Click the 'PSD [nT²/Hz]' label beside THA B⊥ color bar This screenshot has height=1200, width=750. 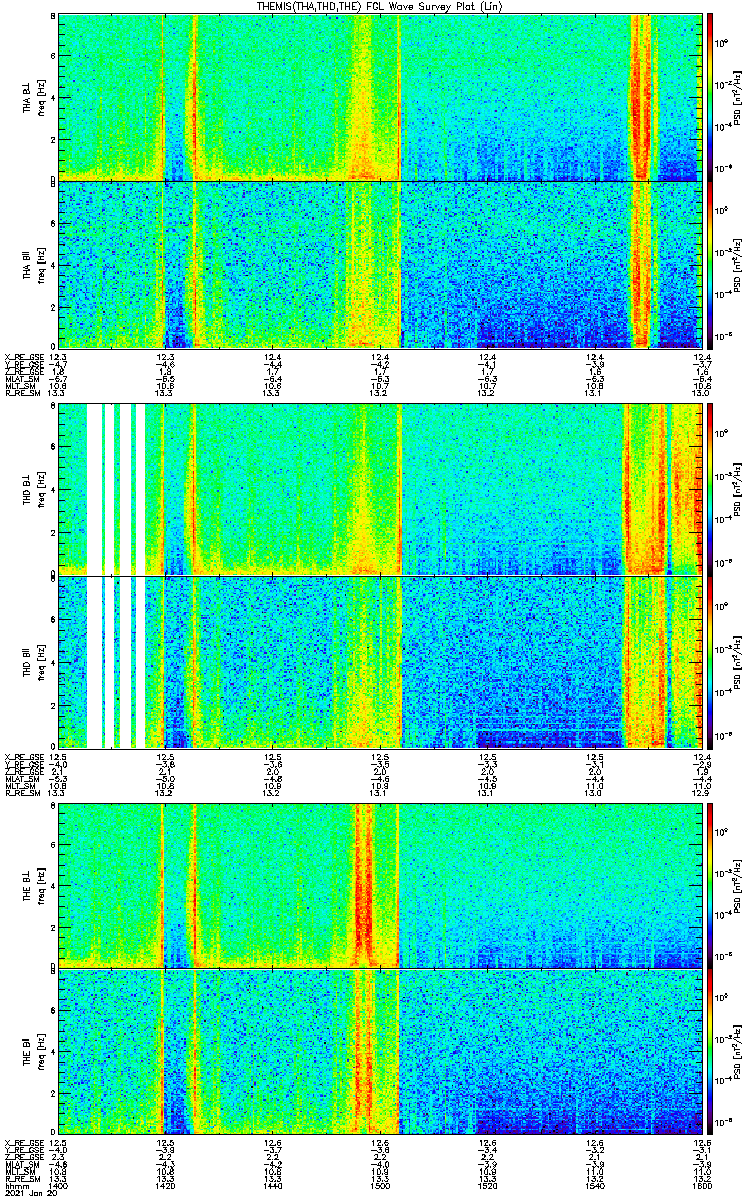(x=737, y=96)
